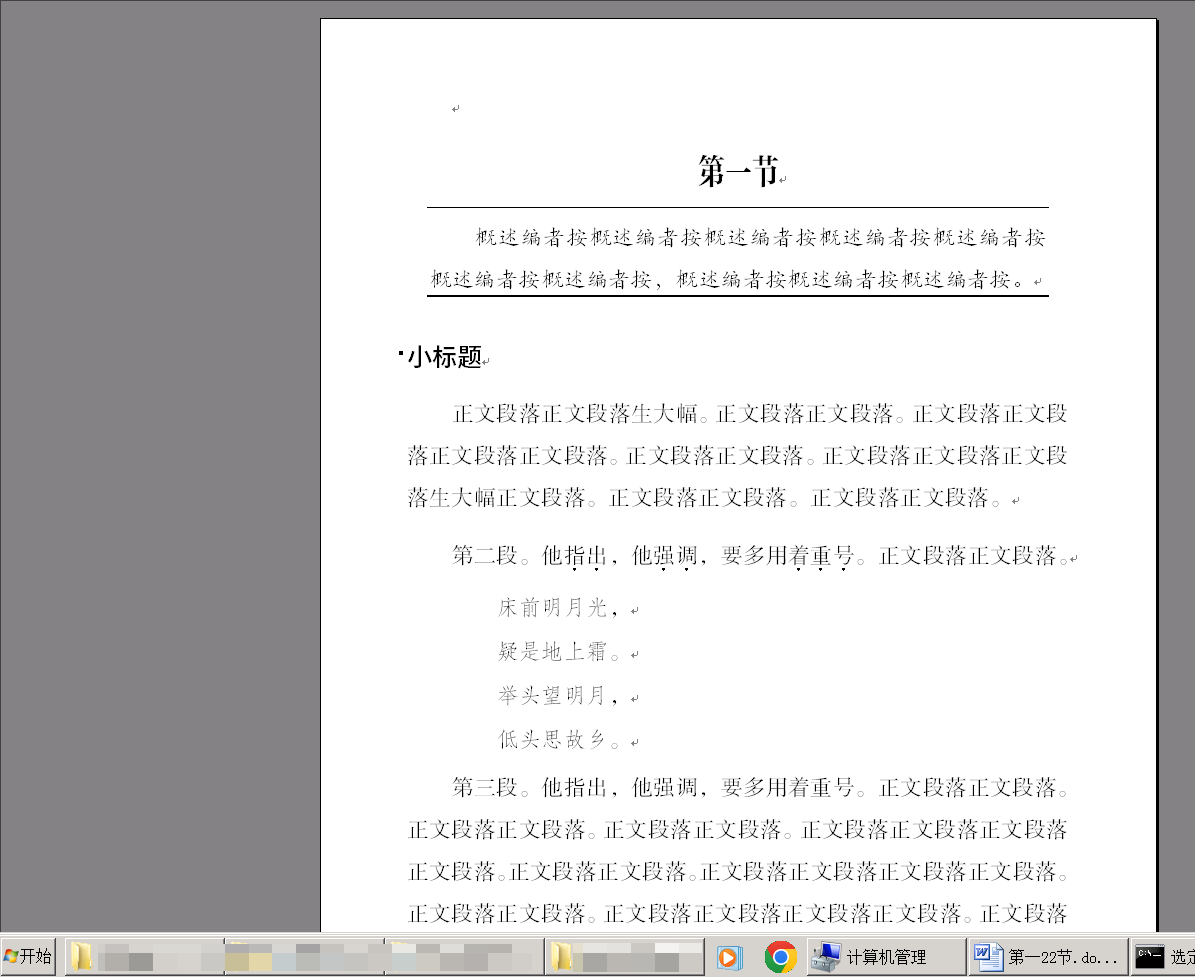Switch to the 计算机管理 taskbar window
Screen dimensions: 1195x977
click(x=885, y=957)
